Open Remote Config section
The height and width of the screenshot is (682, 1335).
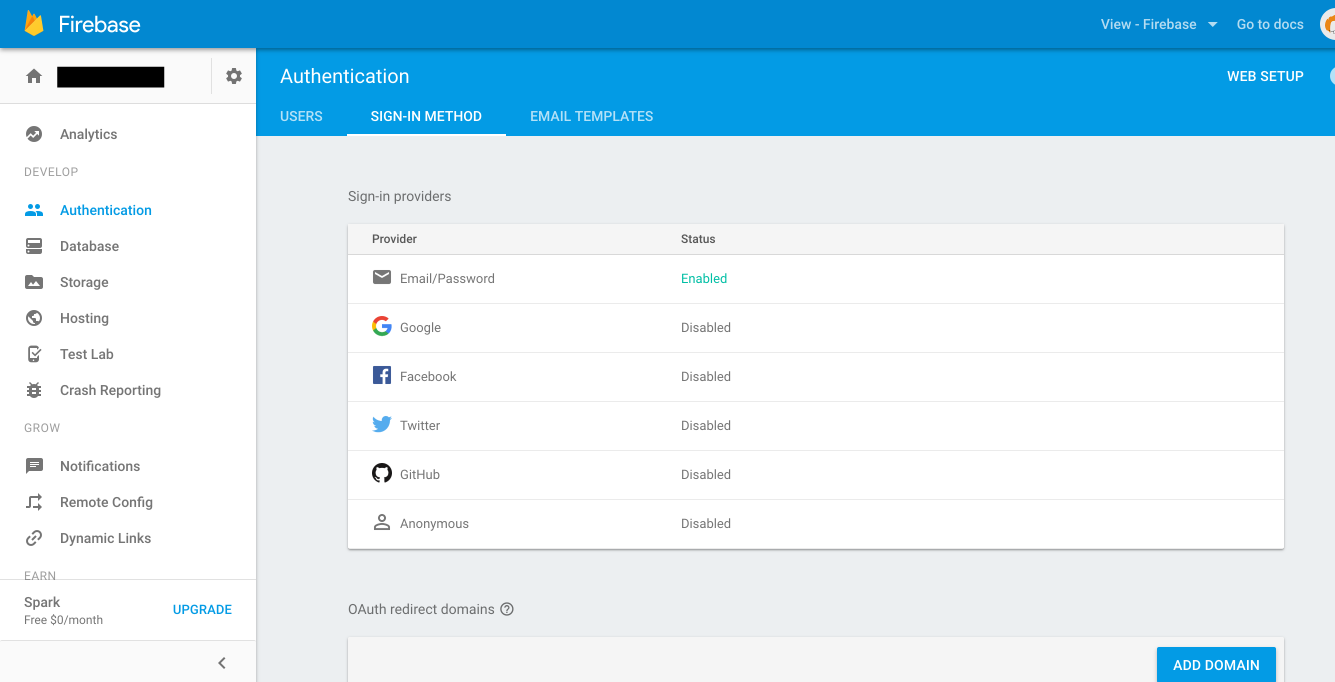(x=106, y=502)
